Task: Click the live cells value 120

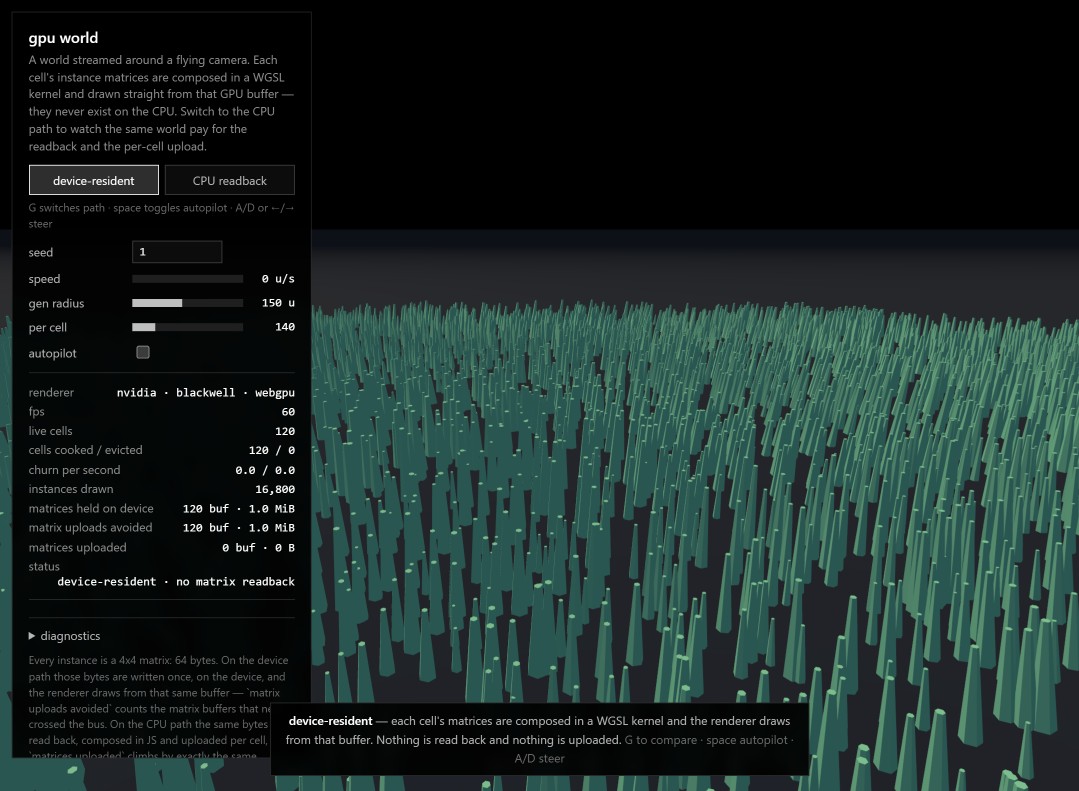Action: (285, 431)
